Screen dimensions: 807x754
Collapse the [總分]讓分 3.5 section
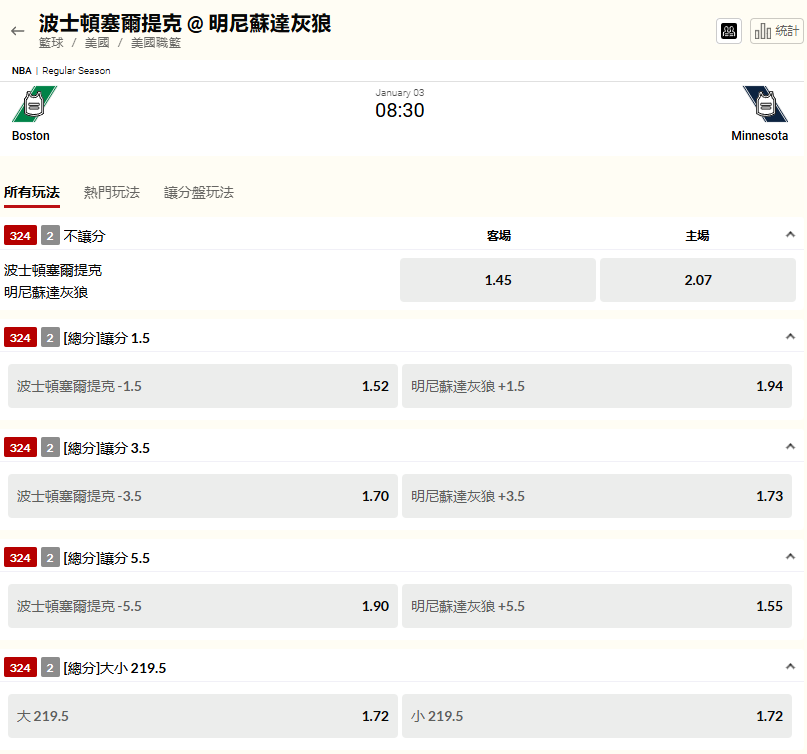coord(790,446)
